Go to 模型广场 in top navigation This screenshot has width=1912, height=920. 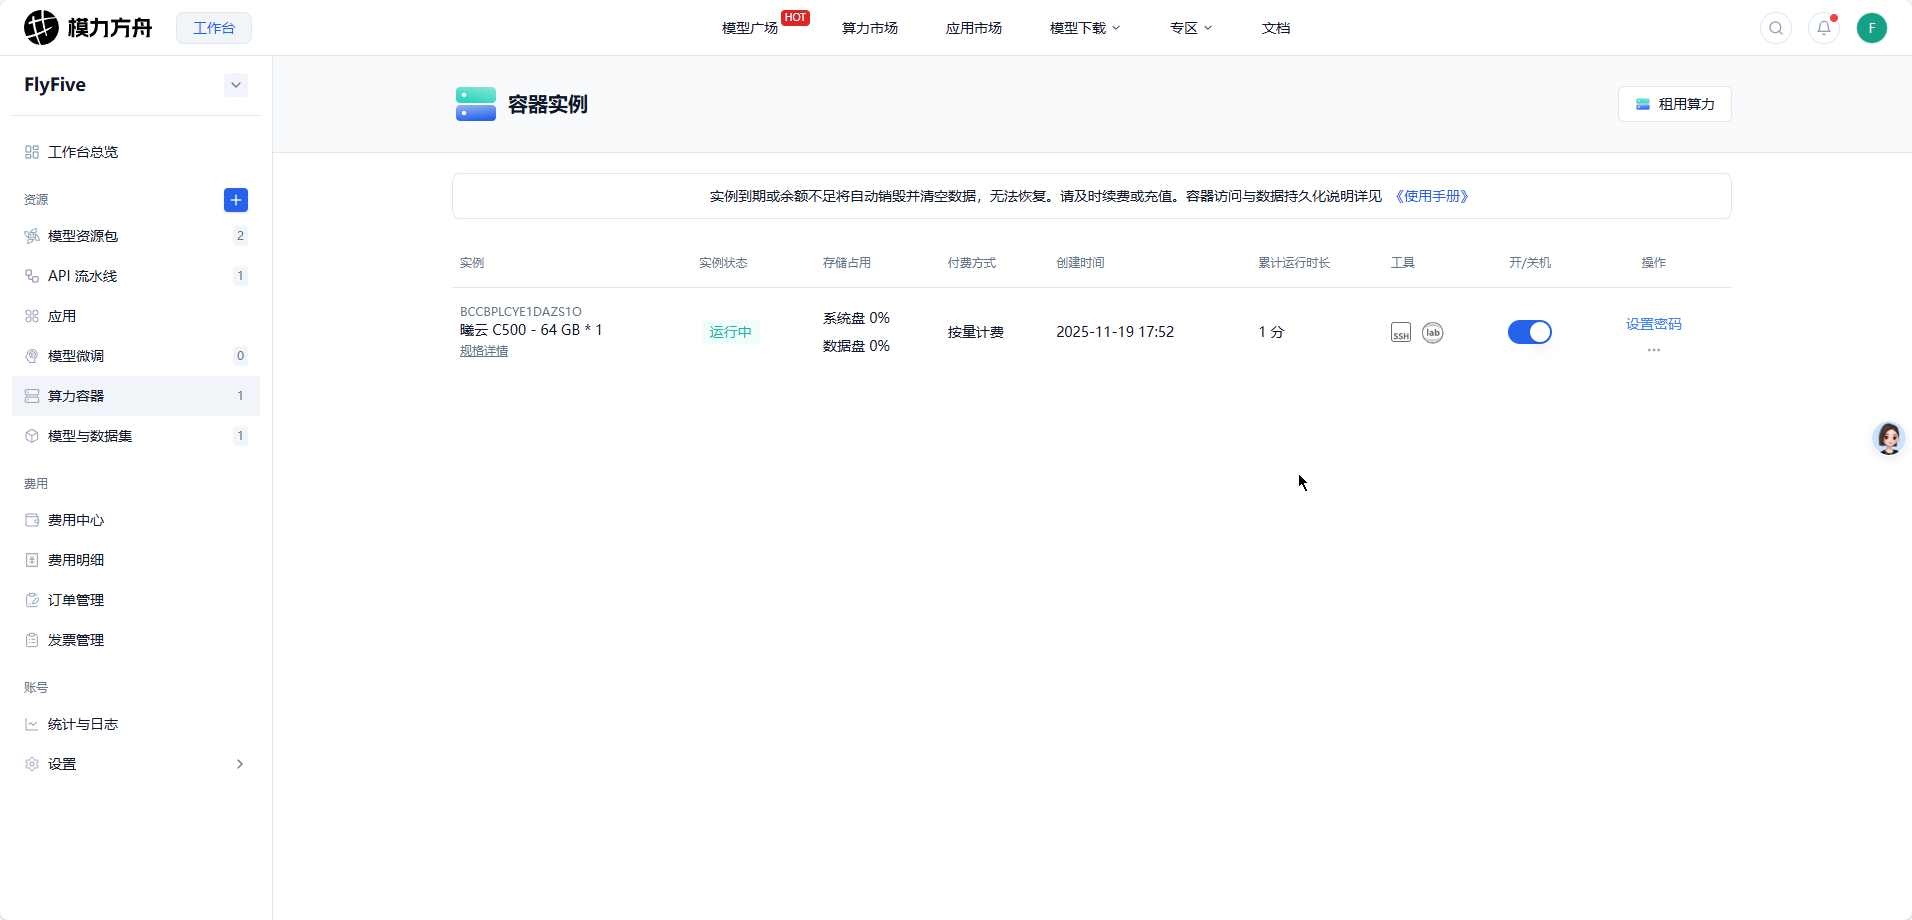[x=750, y=28]
